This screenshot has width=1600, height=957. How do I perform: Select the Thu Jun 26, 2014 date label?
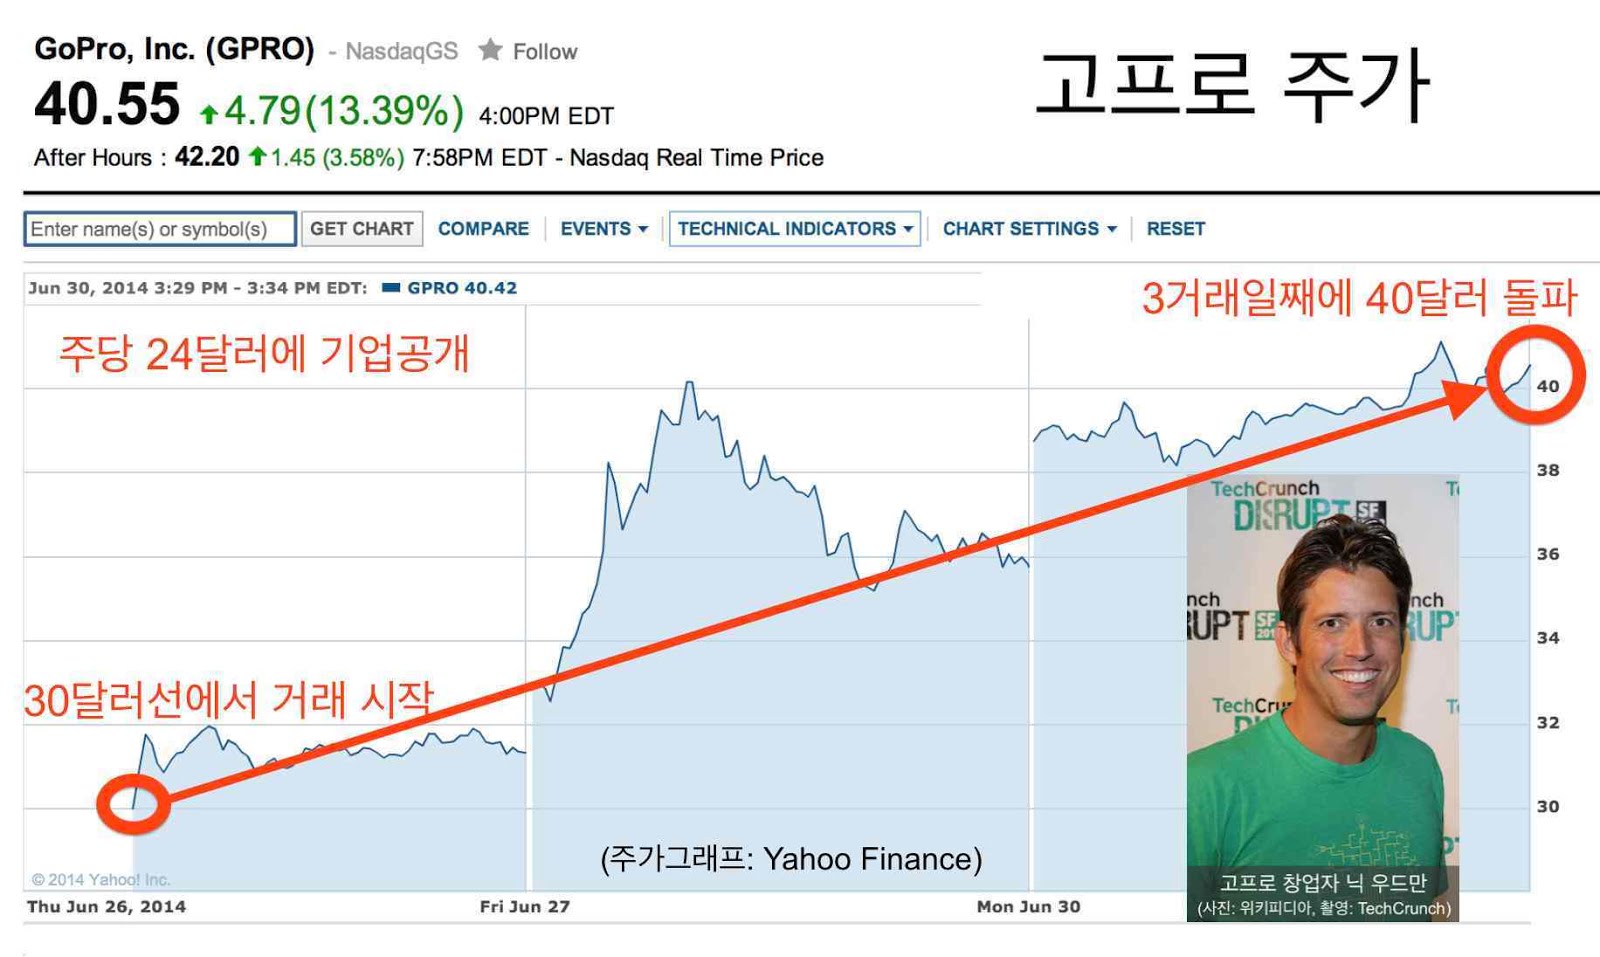point(106,907)
